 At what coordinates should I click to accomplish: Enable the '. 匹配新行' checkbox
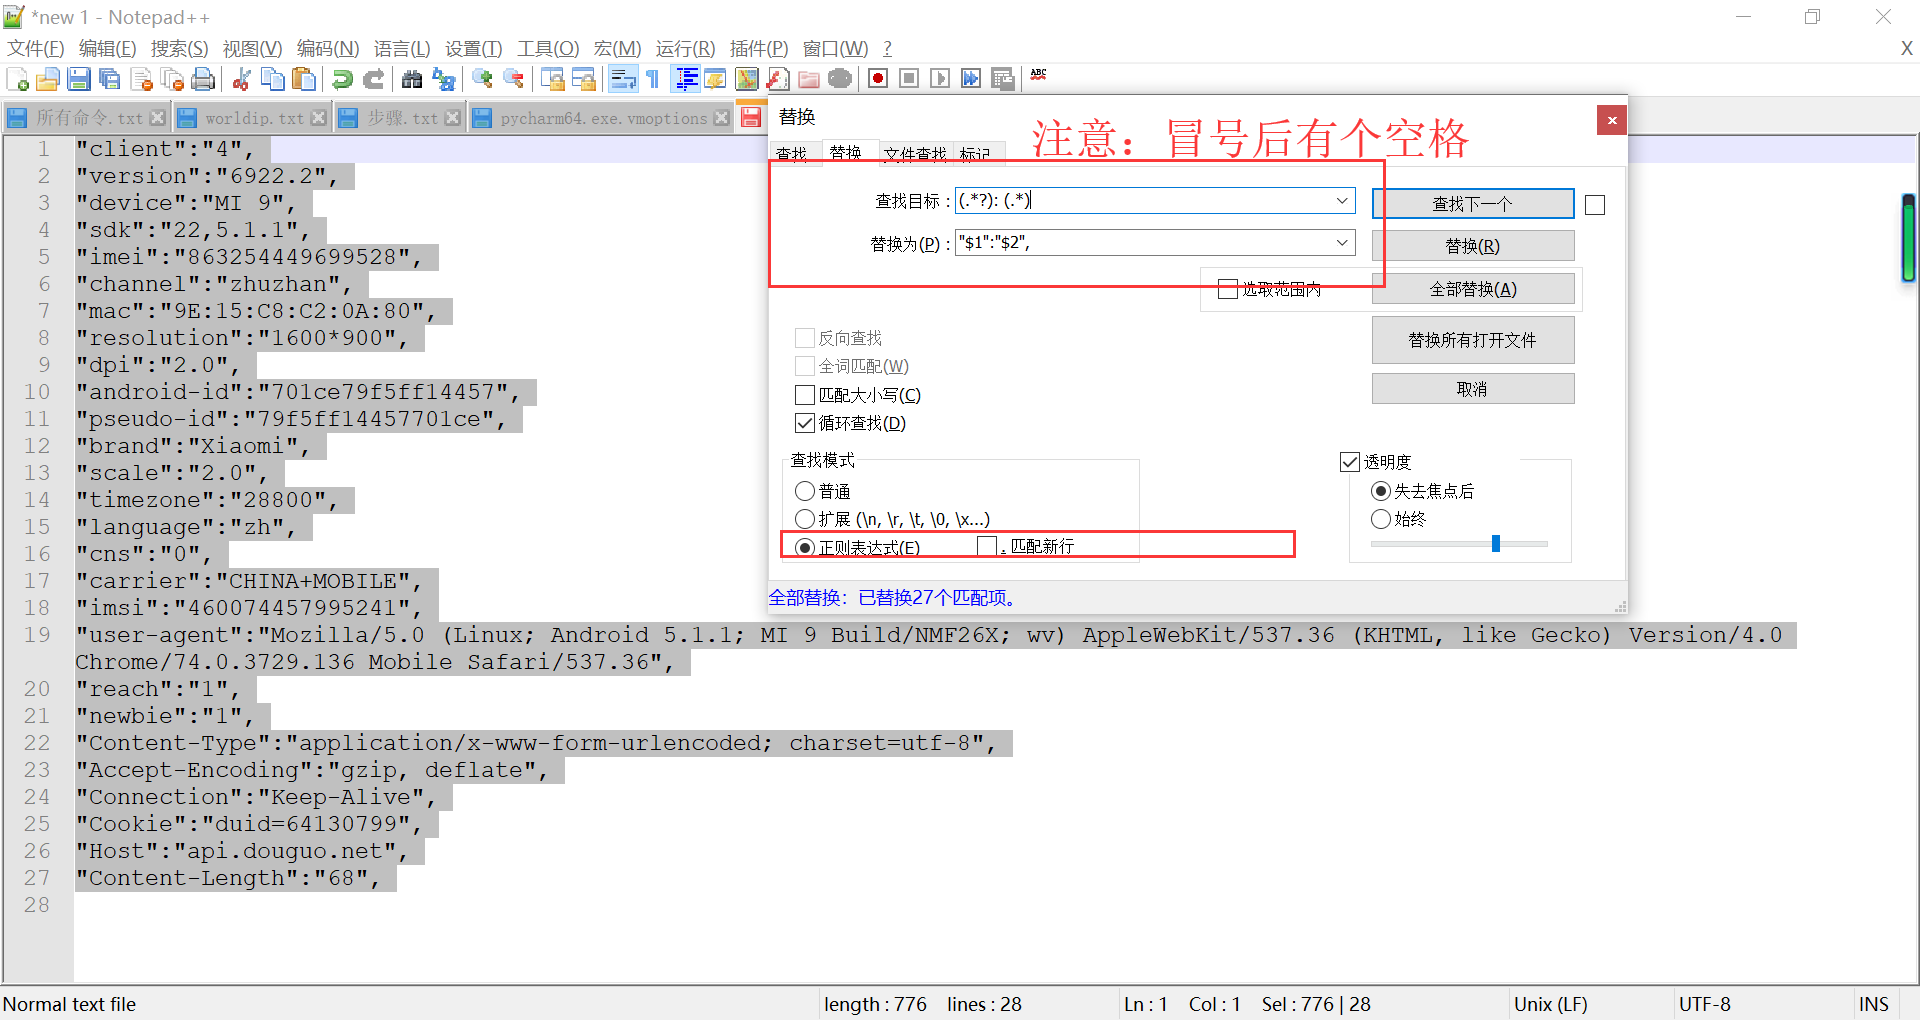tap(987, 546)
